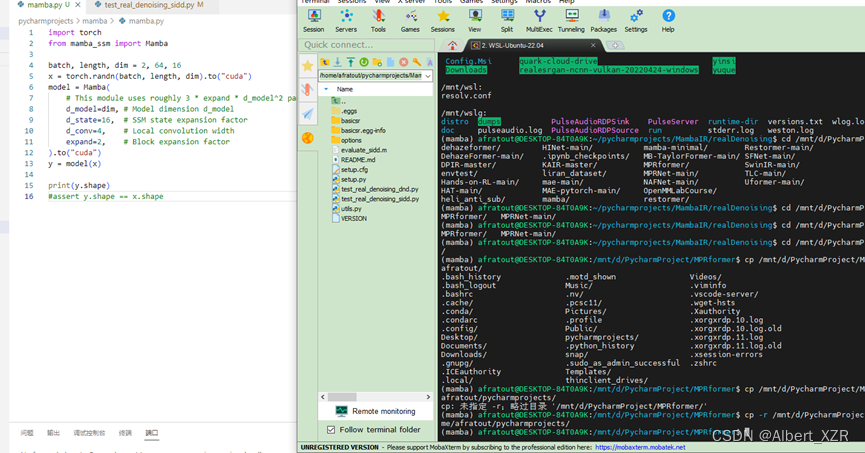Select setup.cfg file
The image size is (865, 453).
[x=350, y=170]
